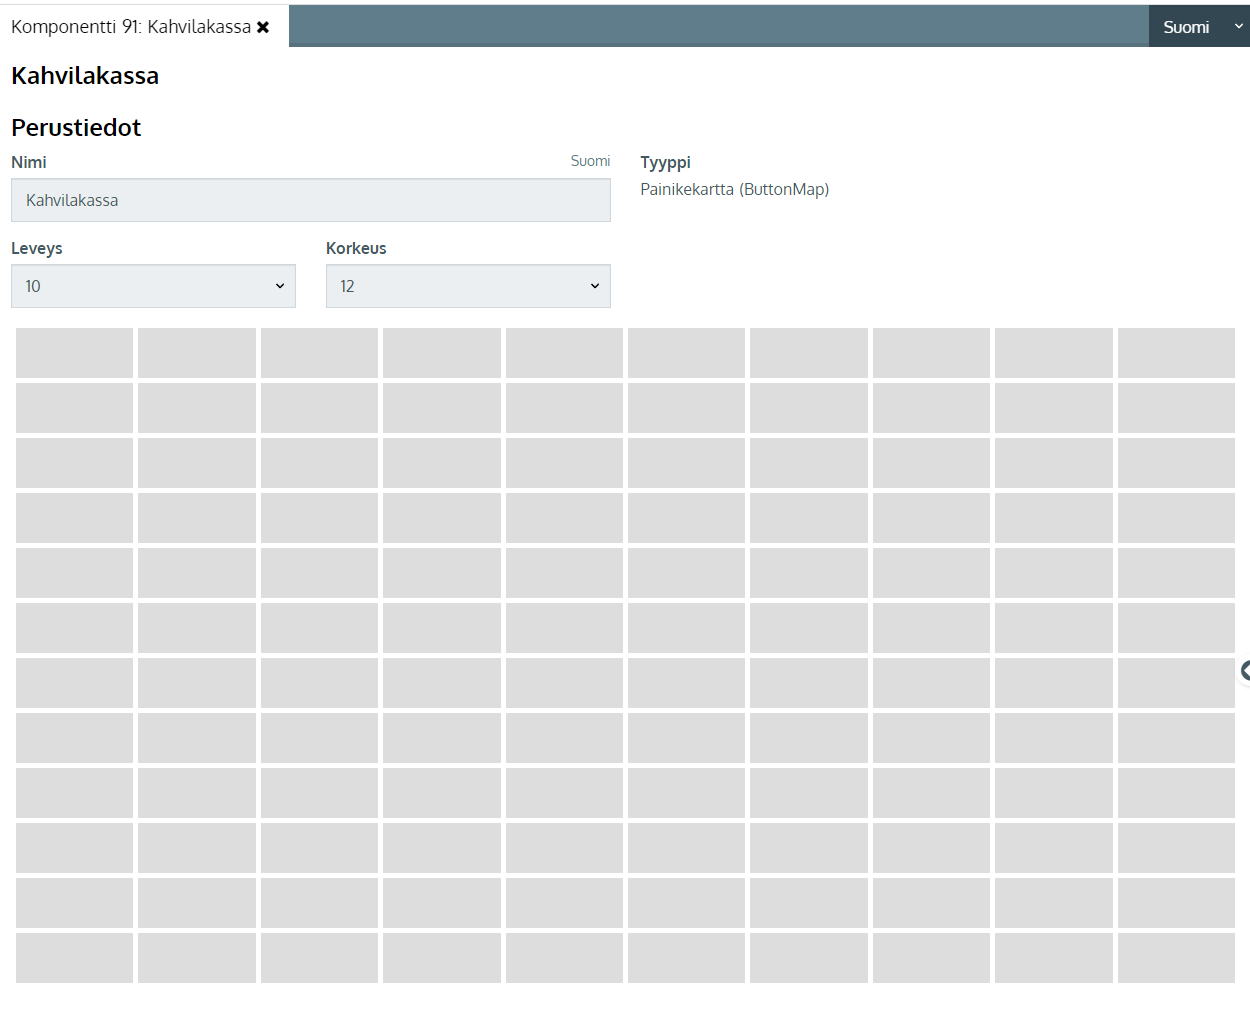Click the Tyyppi label
The height and width of the screenshot is (1023, 1250).
(666, 162)
